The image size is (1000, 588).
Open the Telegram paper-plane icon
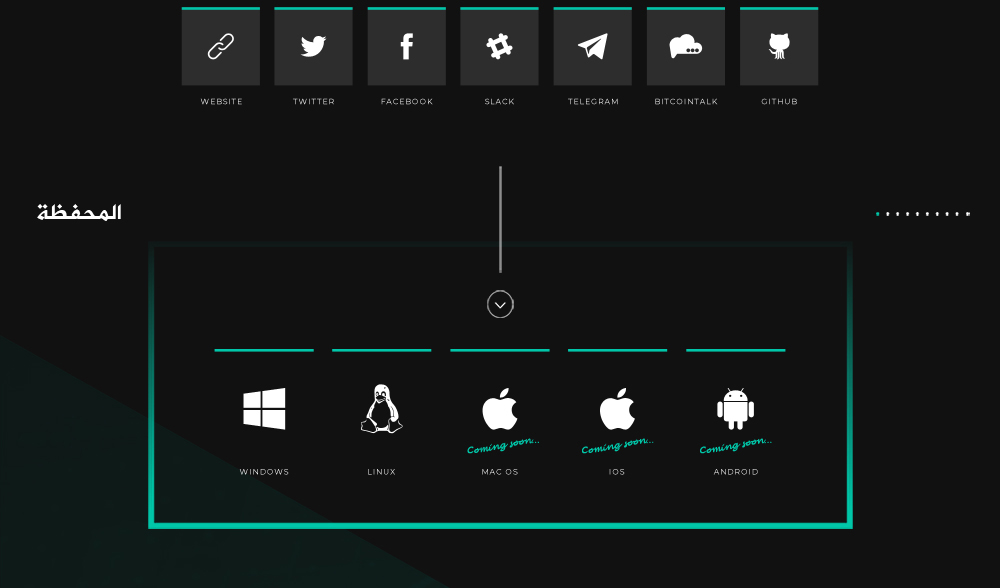[x=592, y=47]
